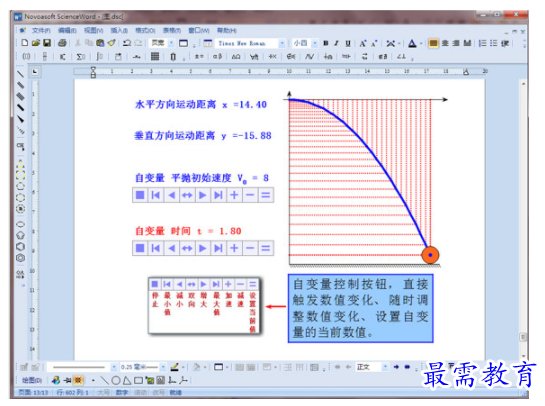
Task: Open the integral math template
Action: pos(99,57)
